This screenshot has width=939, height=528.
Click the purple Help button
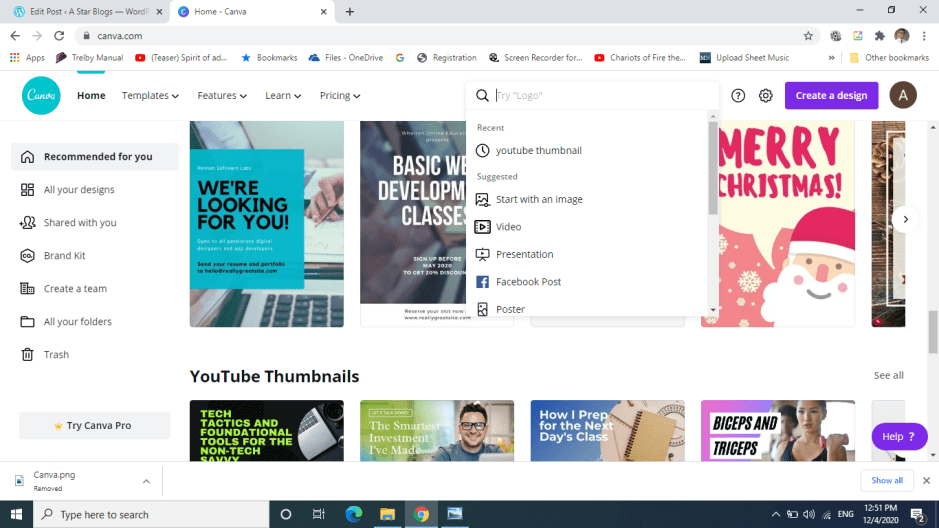[x=899, y=436]
